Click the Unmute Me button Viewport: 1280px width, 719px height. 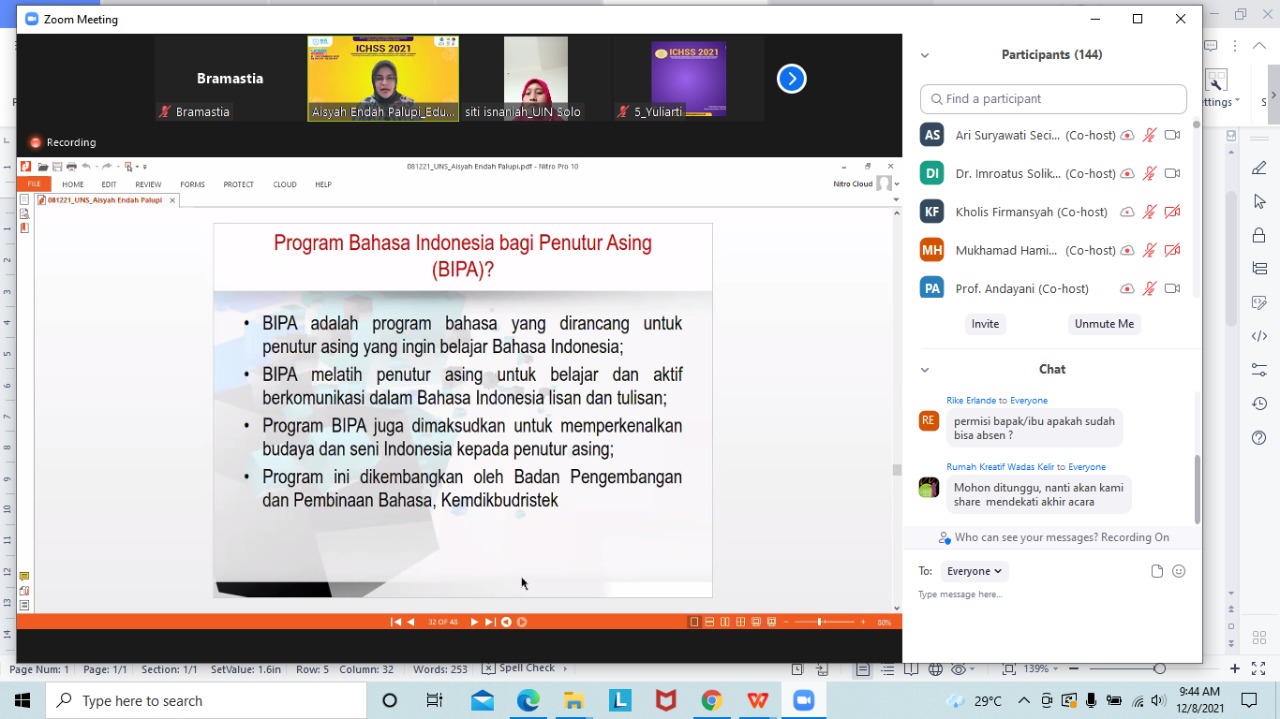[x=1104, y=324]
